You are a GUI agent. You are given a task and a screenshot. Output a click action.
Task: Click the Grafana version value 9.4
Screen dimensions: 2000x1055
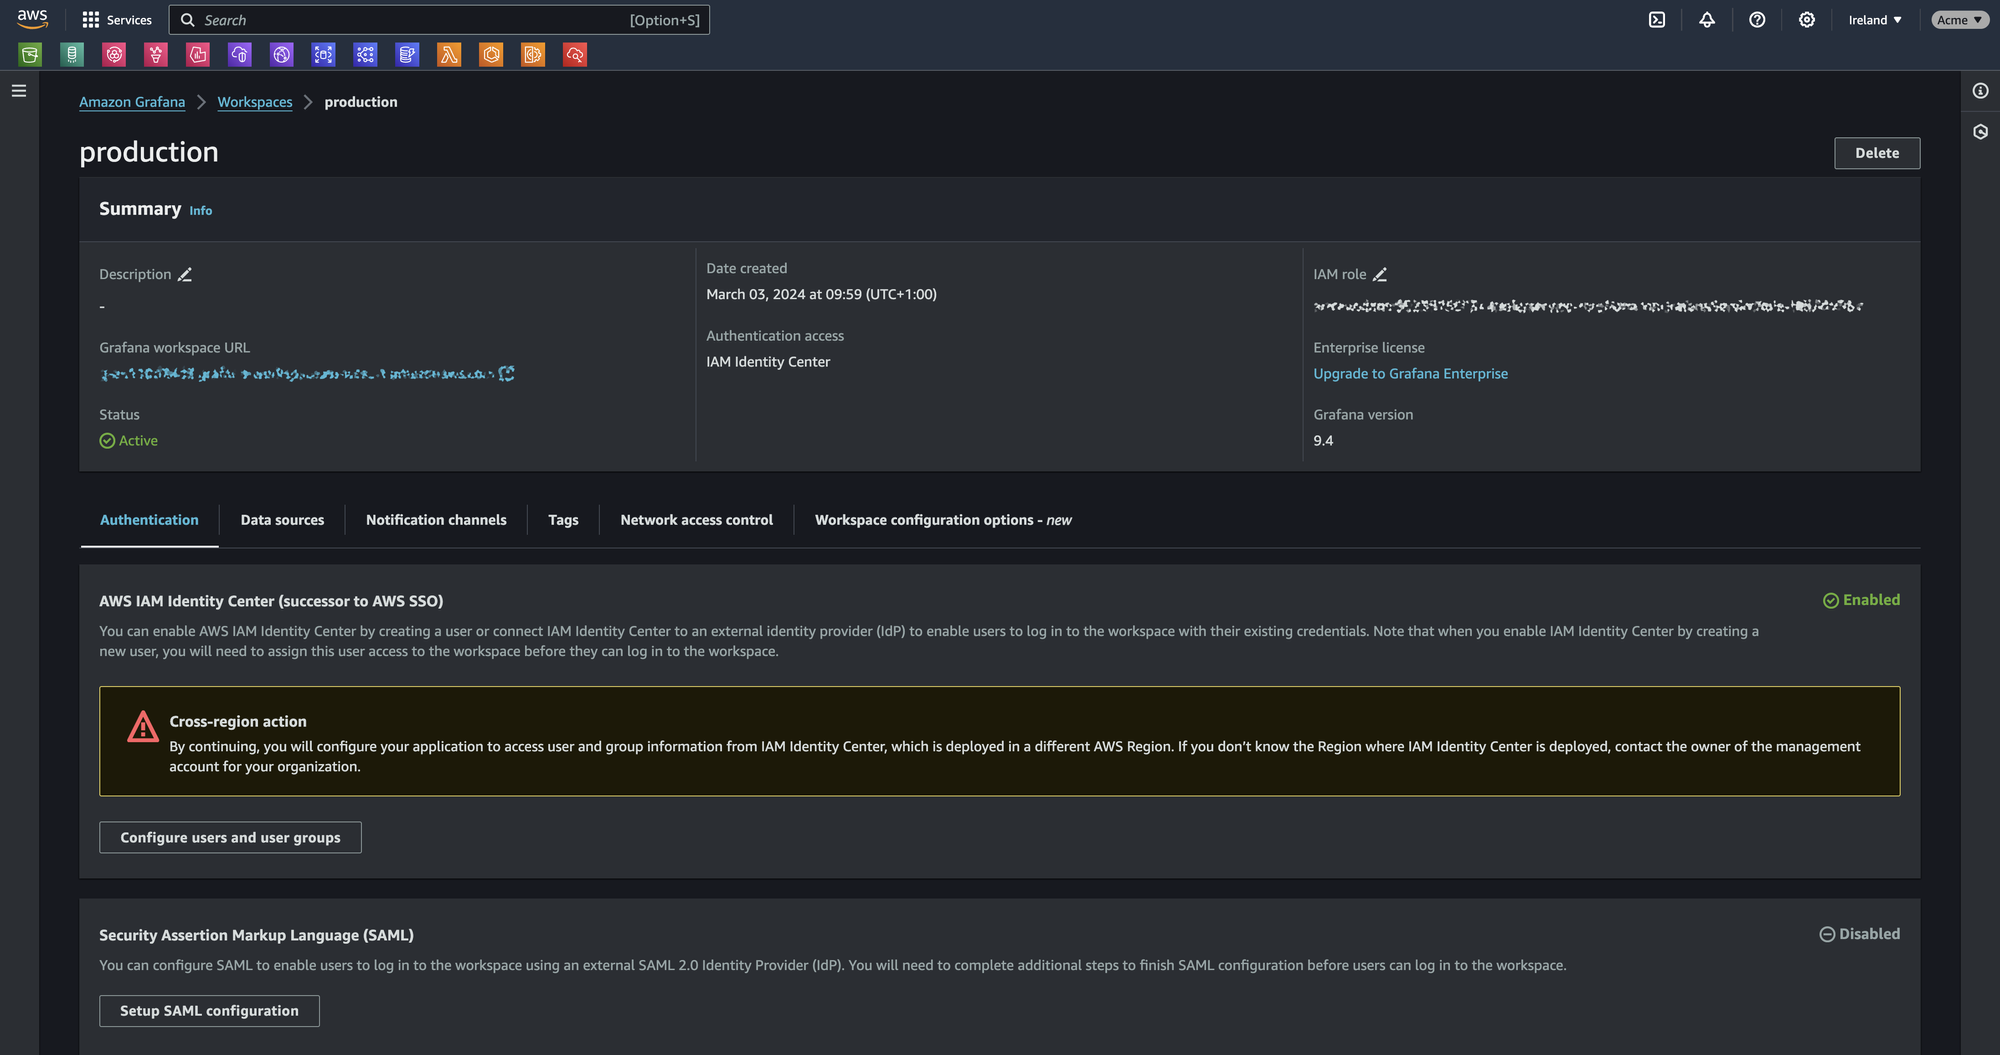(1323, 440)
